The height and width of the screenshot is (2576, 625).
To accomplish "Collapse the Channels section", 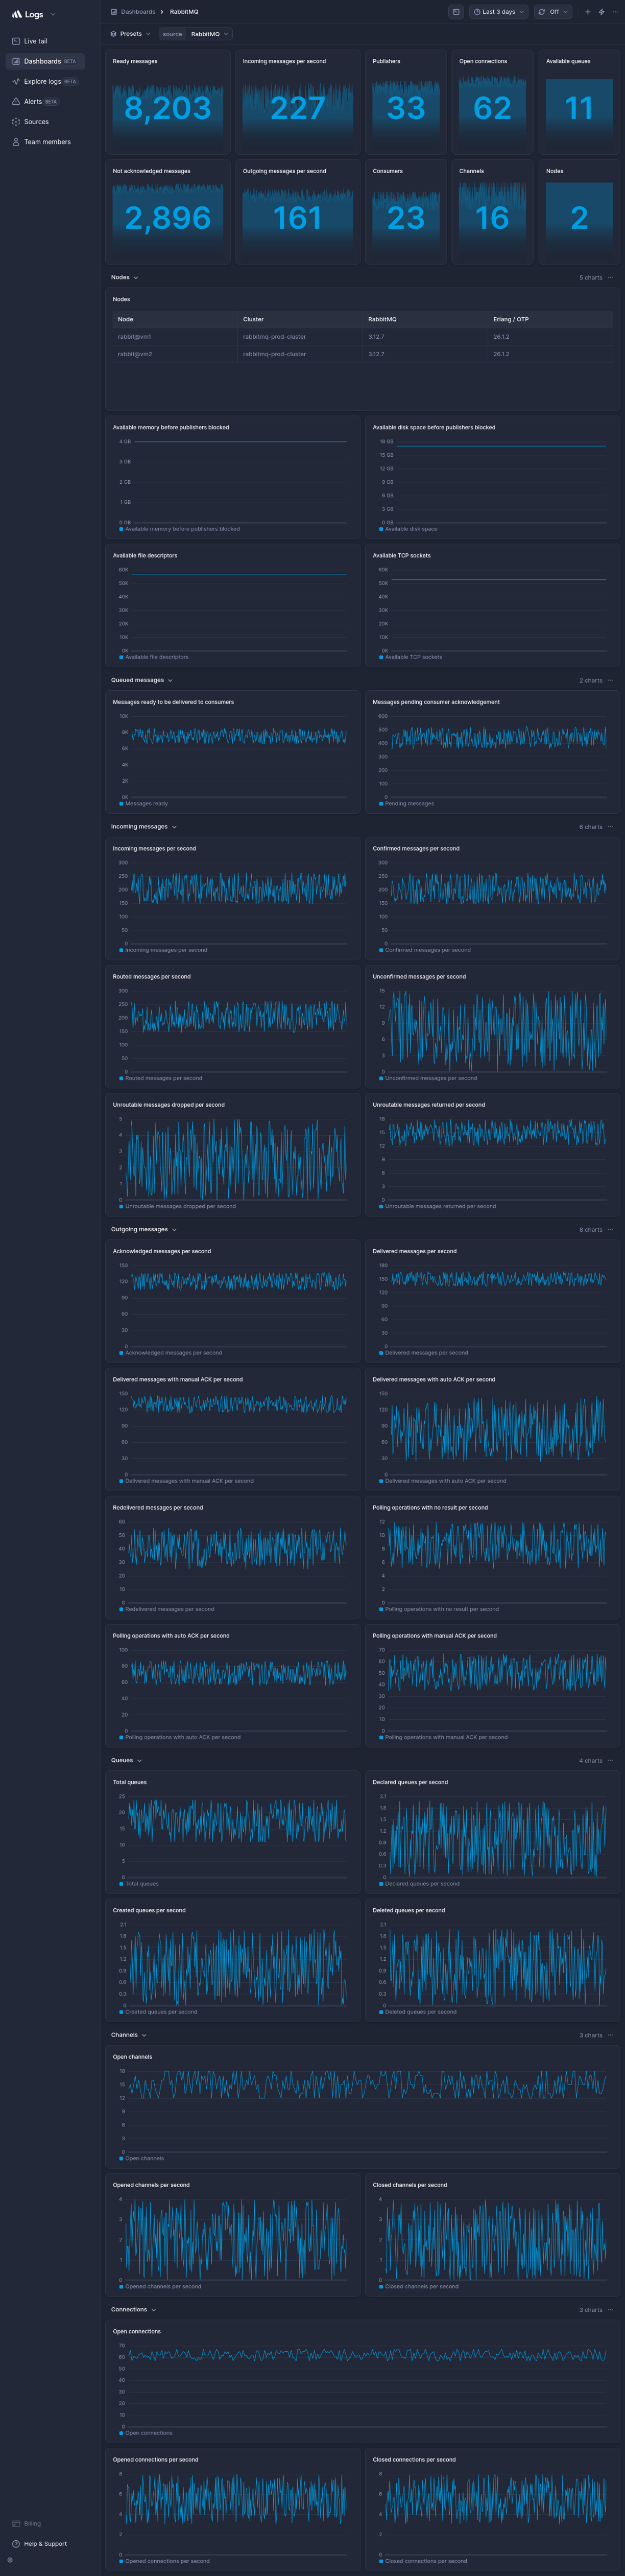I will pyautogui.click(x=129, y=2035).
